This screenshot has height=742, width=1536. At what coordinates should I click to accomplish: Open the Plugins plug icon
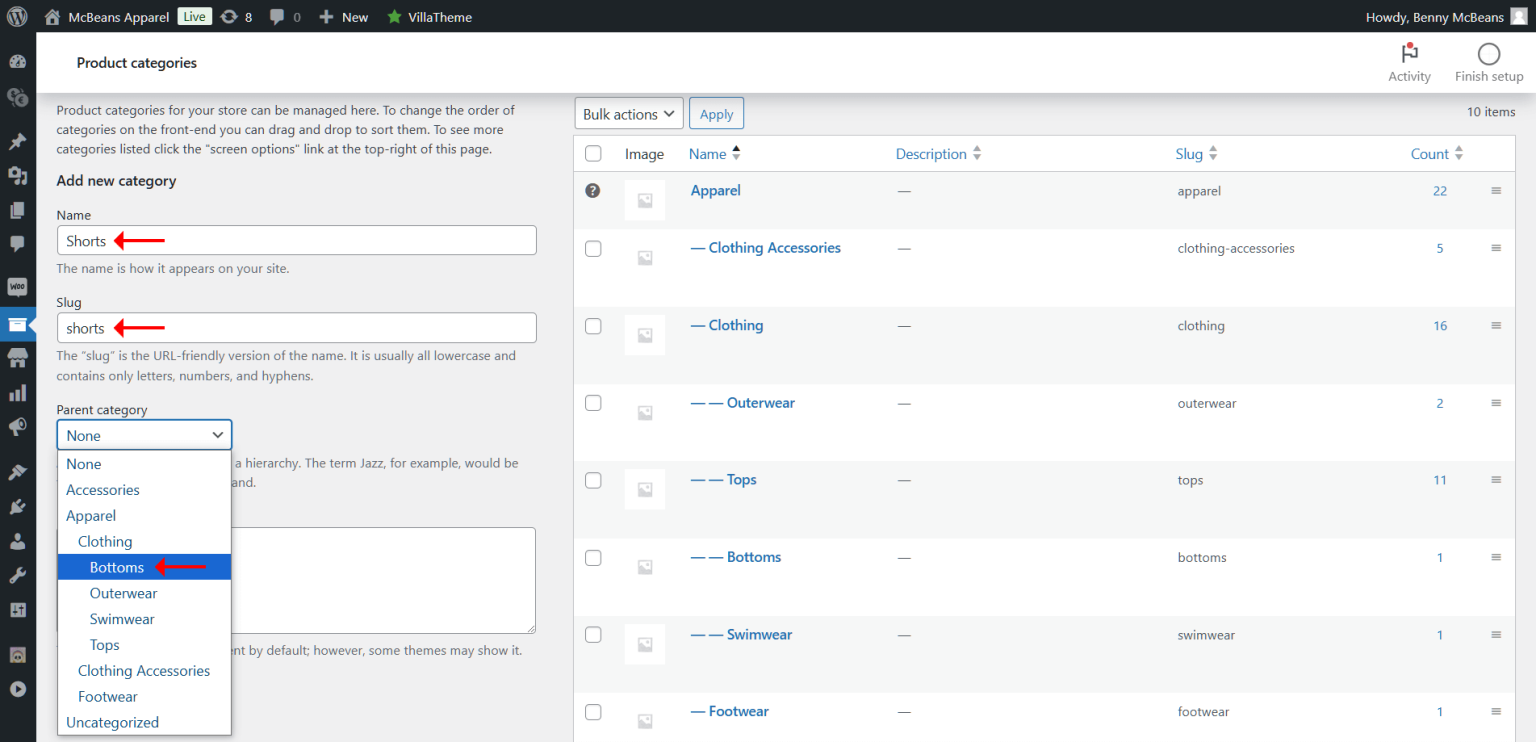(17, 507)
